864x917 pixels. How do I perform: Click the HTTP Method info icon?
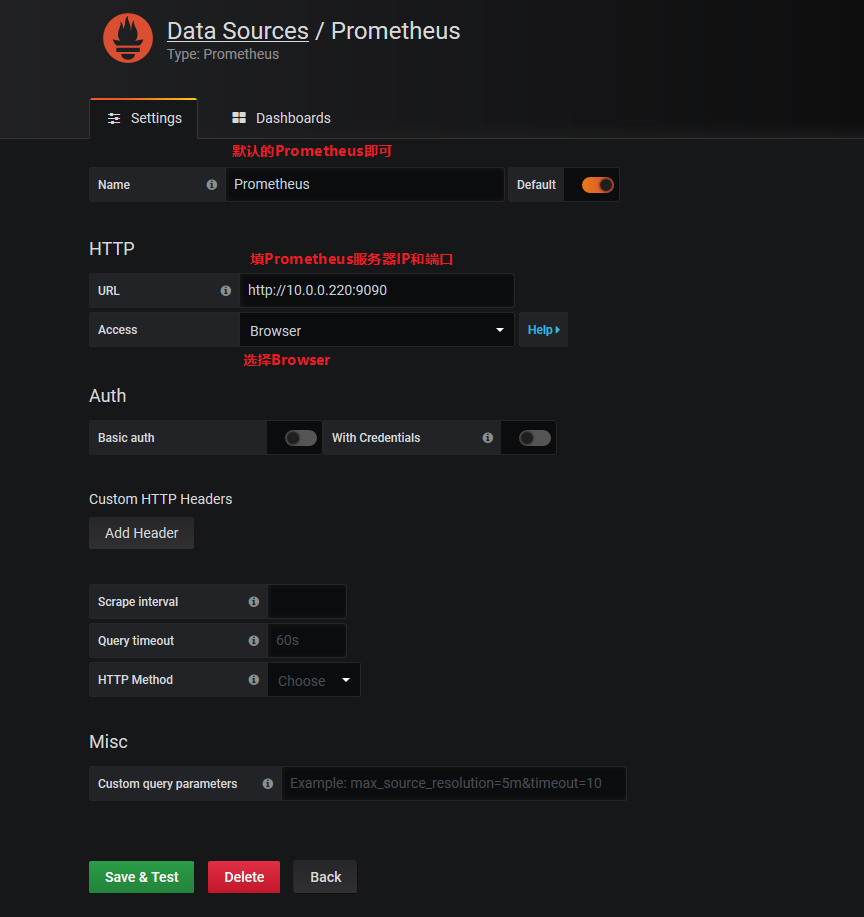254,680
